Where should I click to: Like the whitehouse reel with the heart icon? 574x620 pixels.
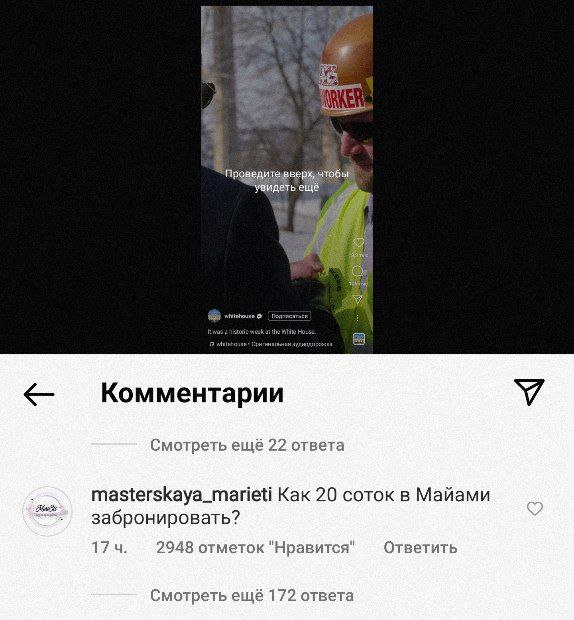click(x=359, y=243)
